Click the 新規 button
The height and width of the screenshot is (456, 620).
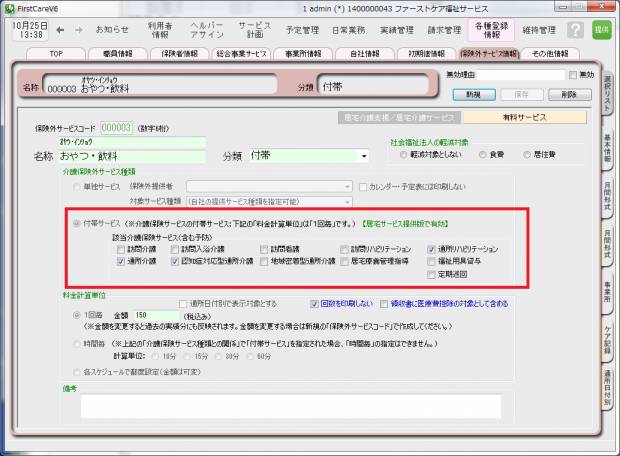(473, 94)
